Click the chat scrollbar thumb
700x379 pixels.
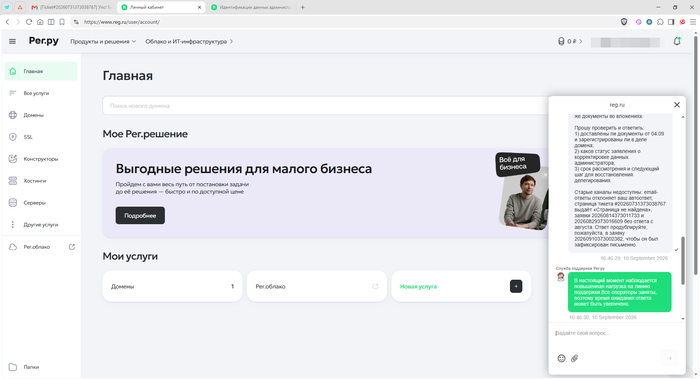683,260
